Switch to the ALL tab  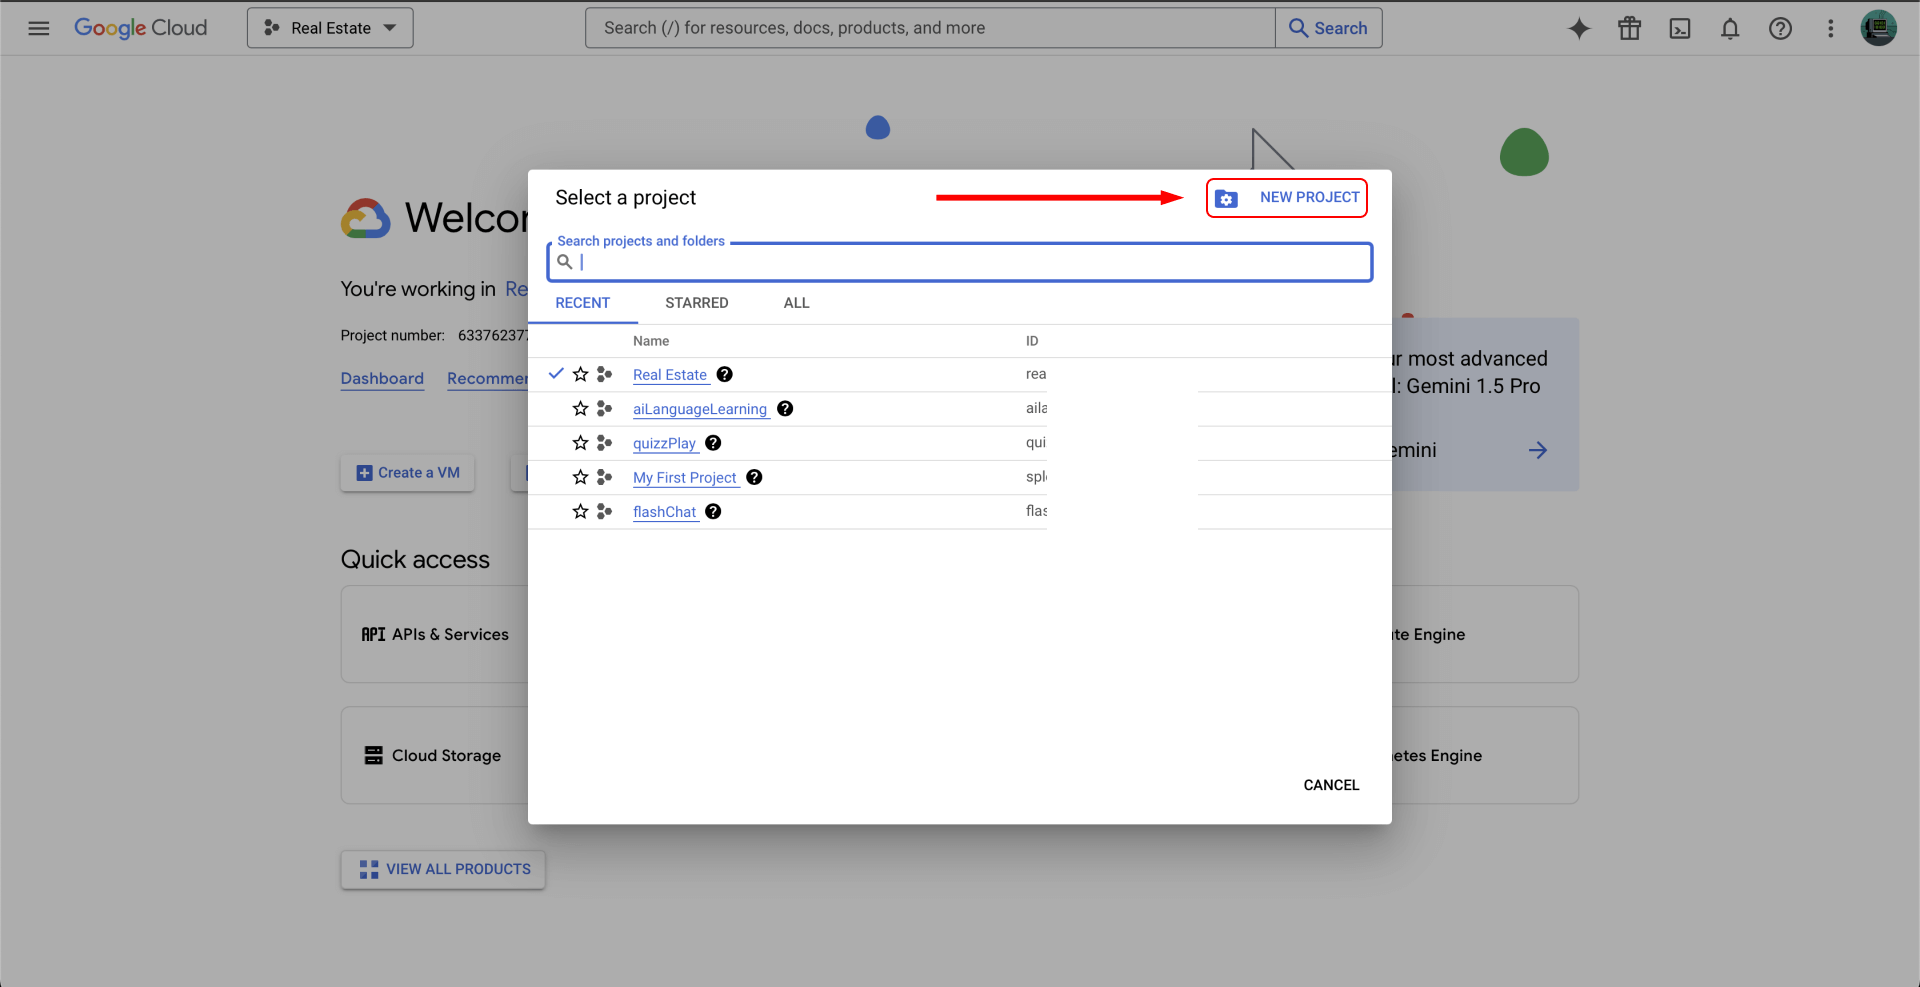tap(796, 303)
